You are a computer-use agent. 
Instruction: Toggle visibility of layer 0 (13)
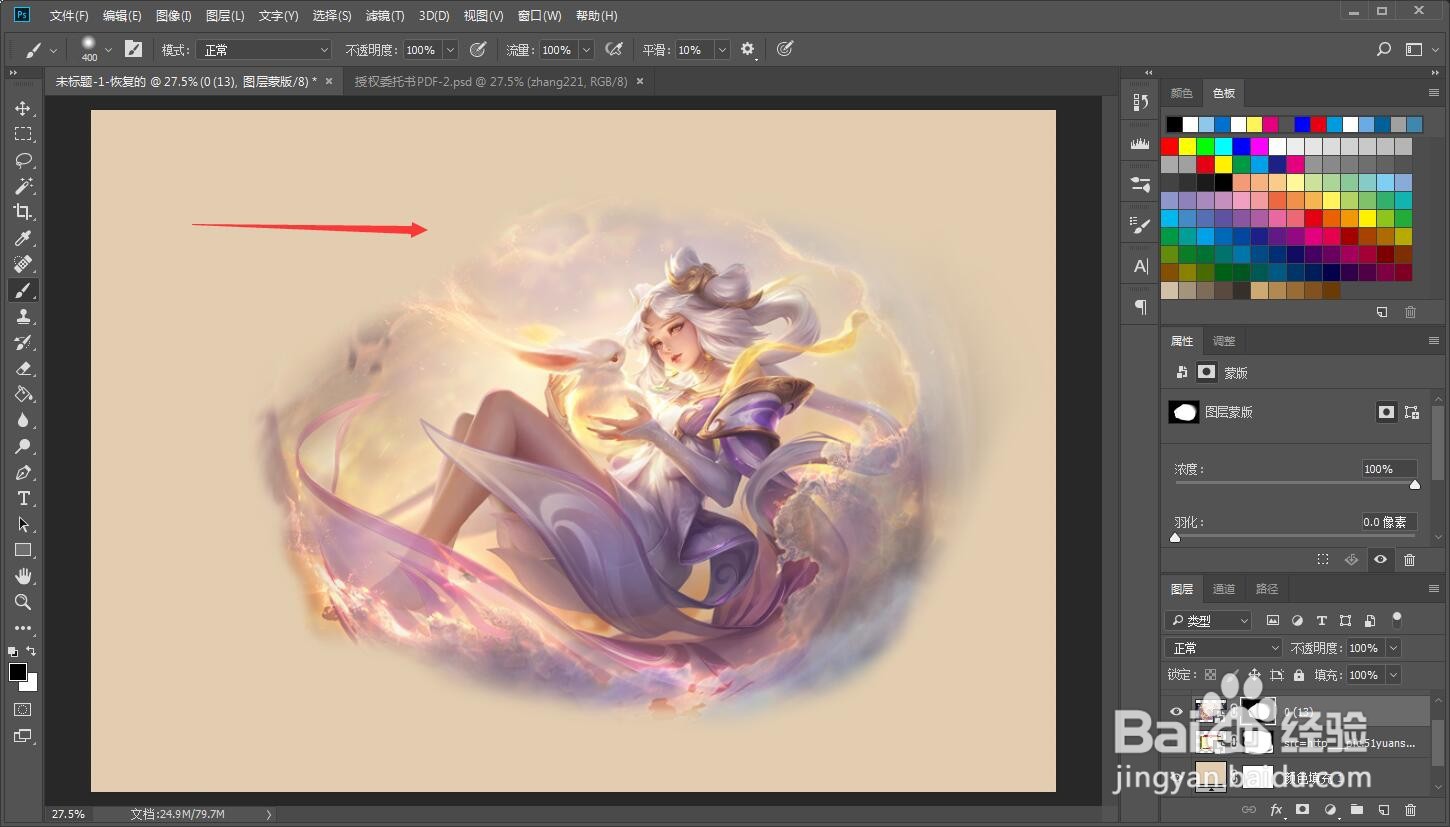(x=1176, y=712)
